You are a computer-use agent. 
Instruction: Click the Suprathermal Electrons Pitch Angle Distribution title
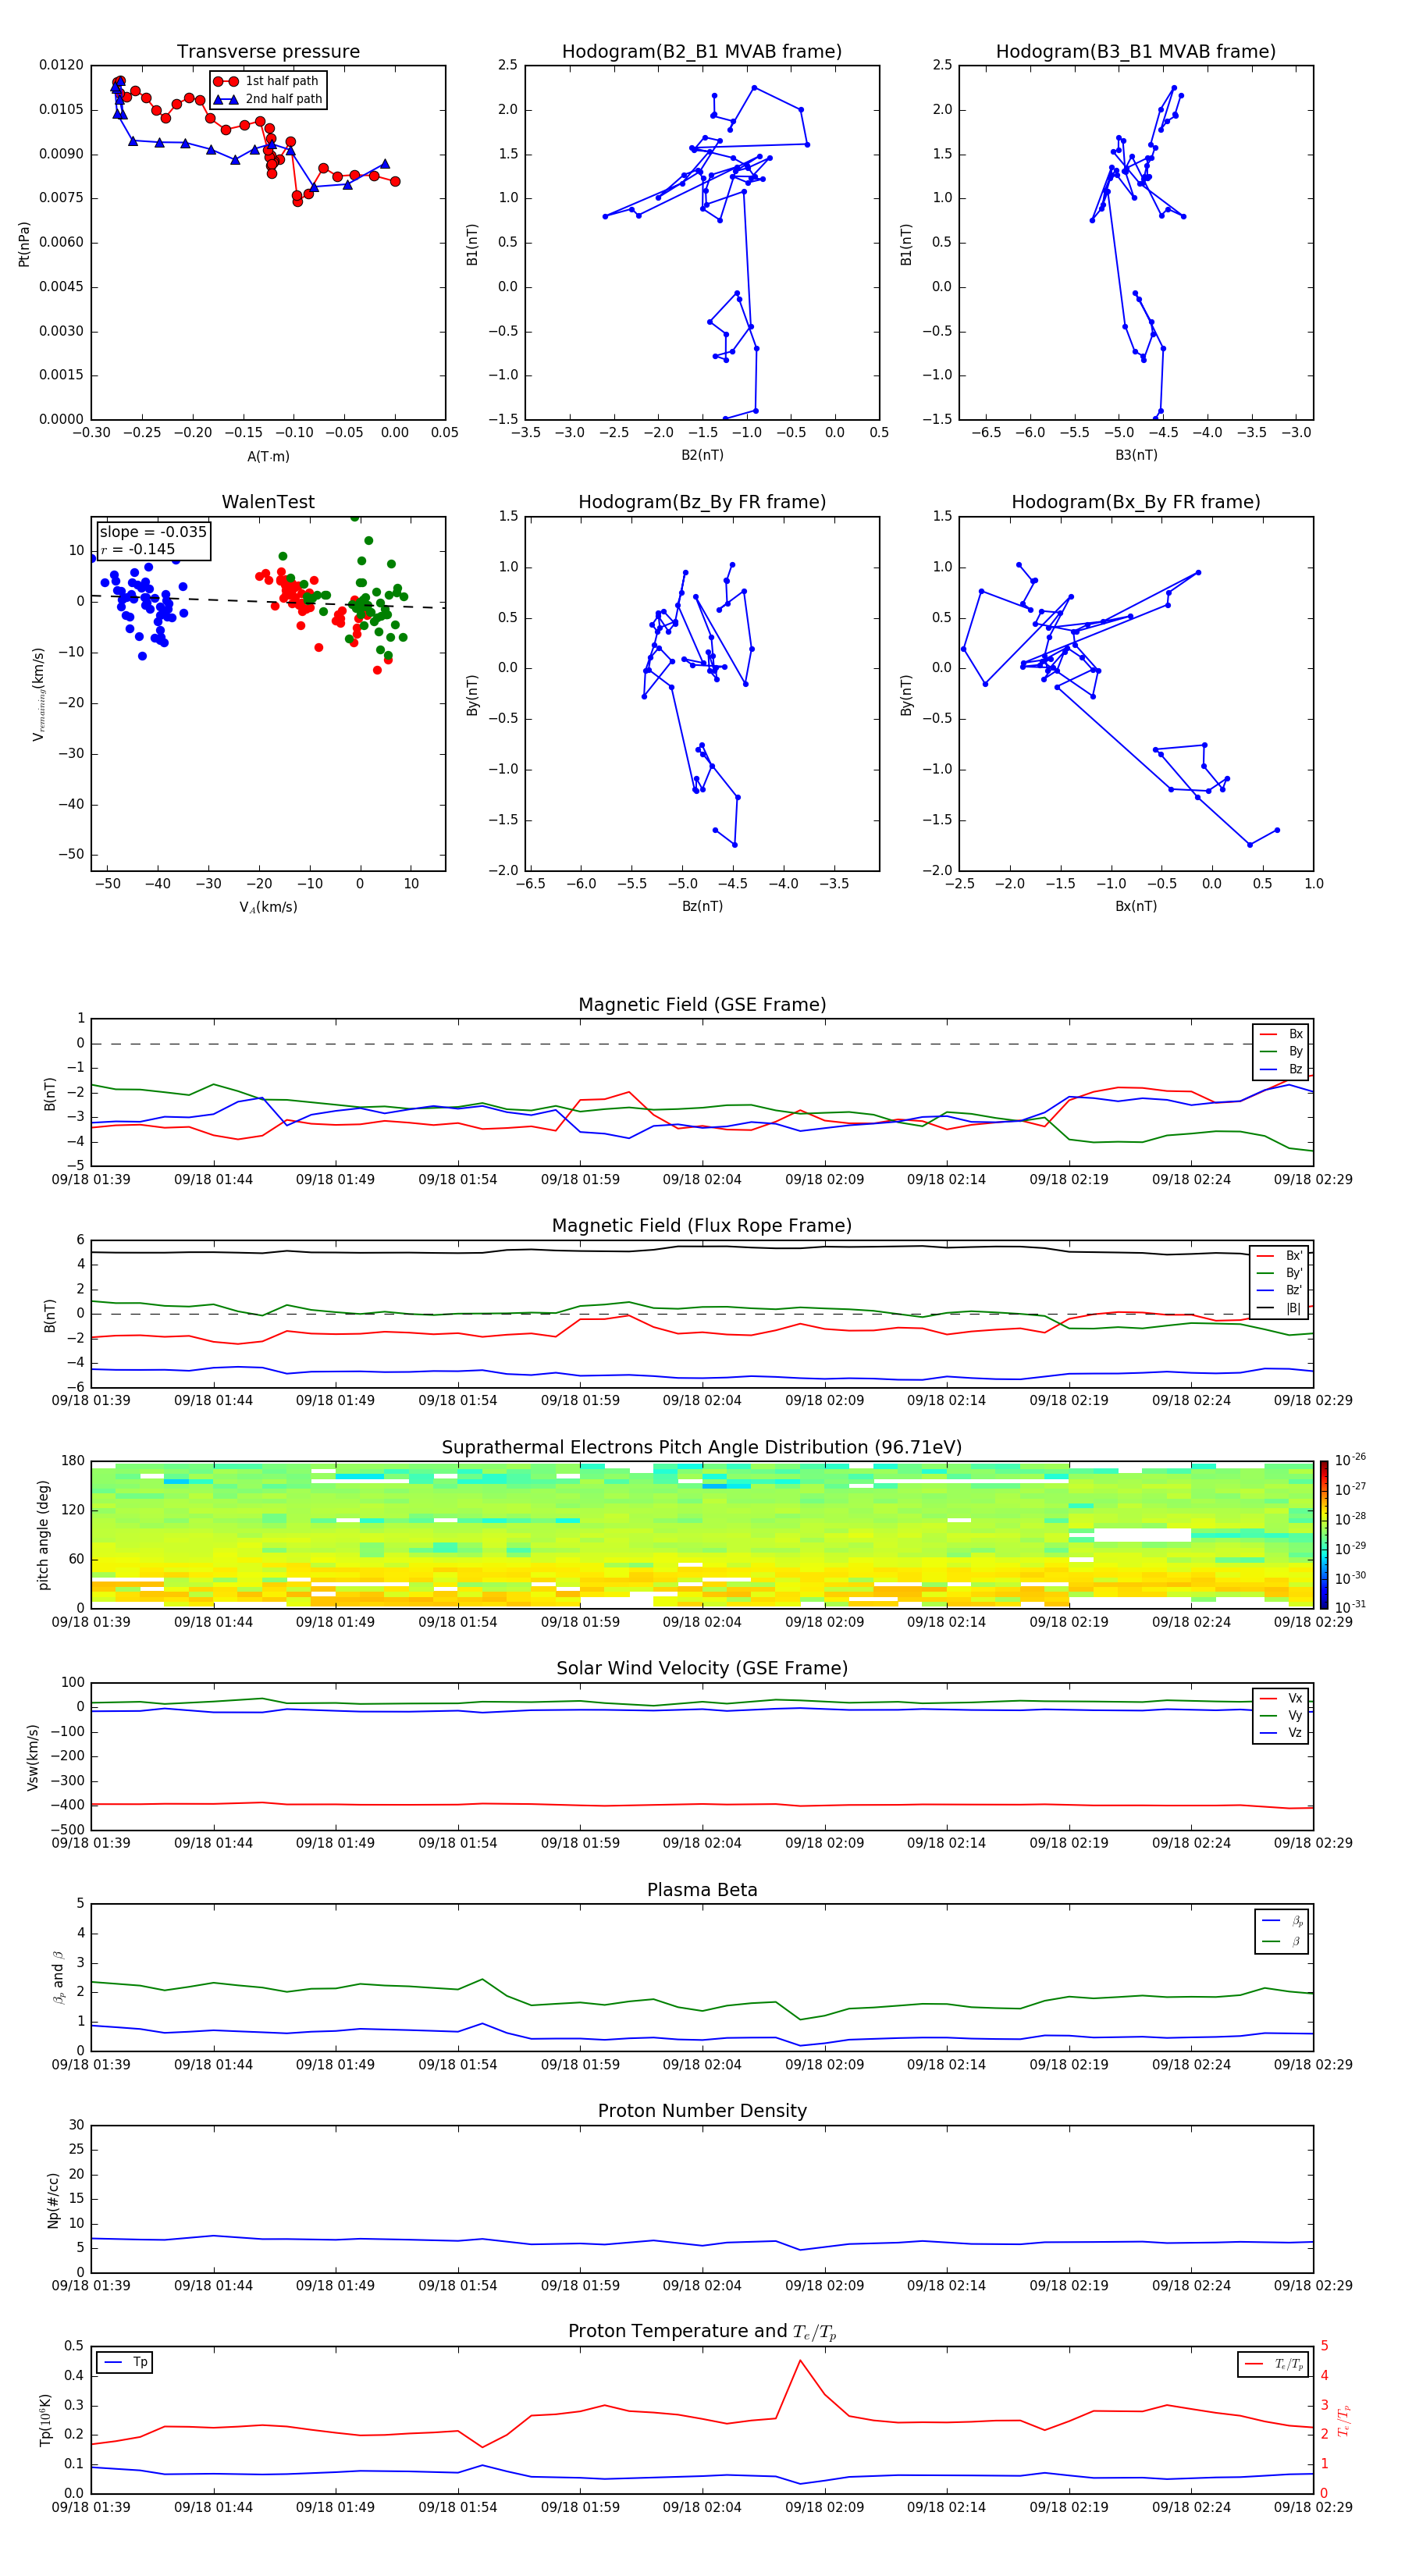702,1448
